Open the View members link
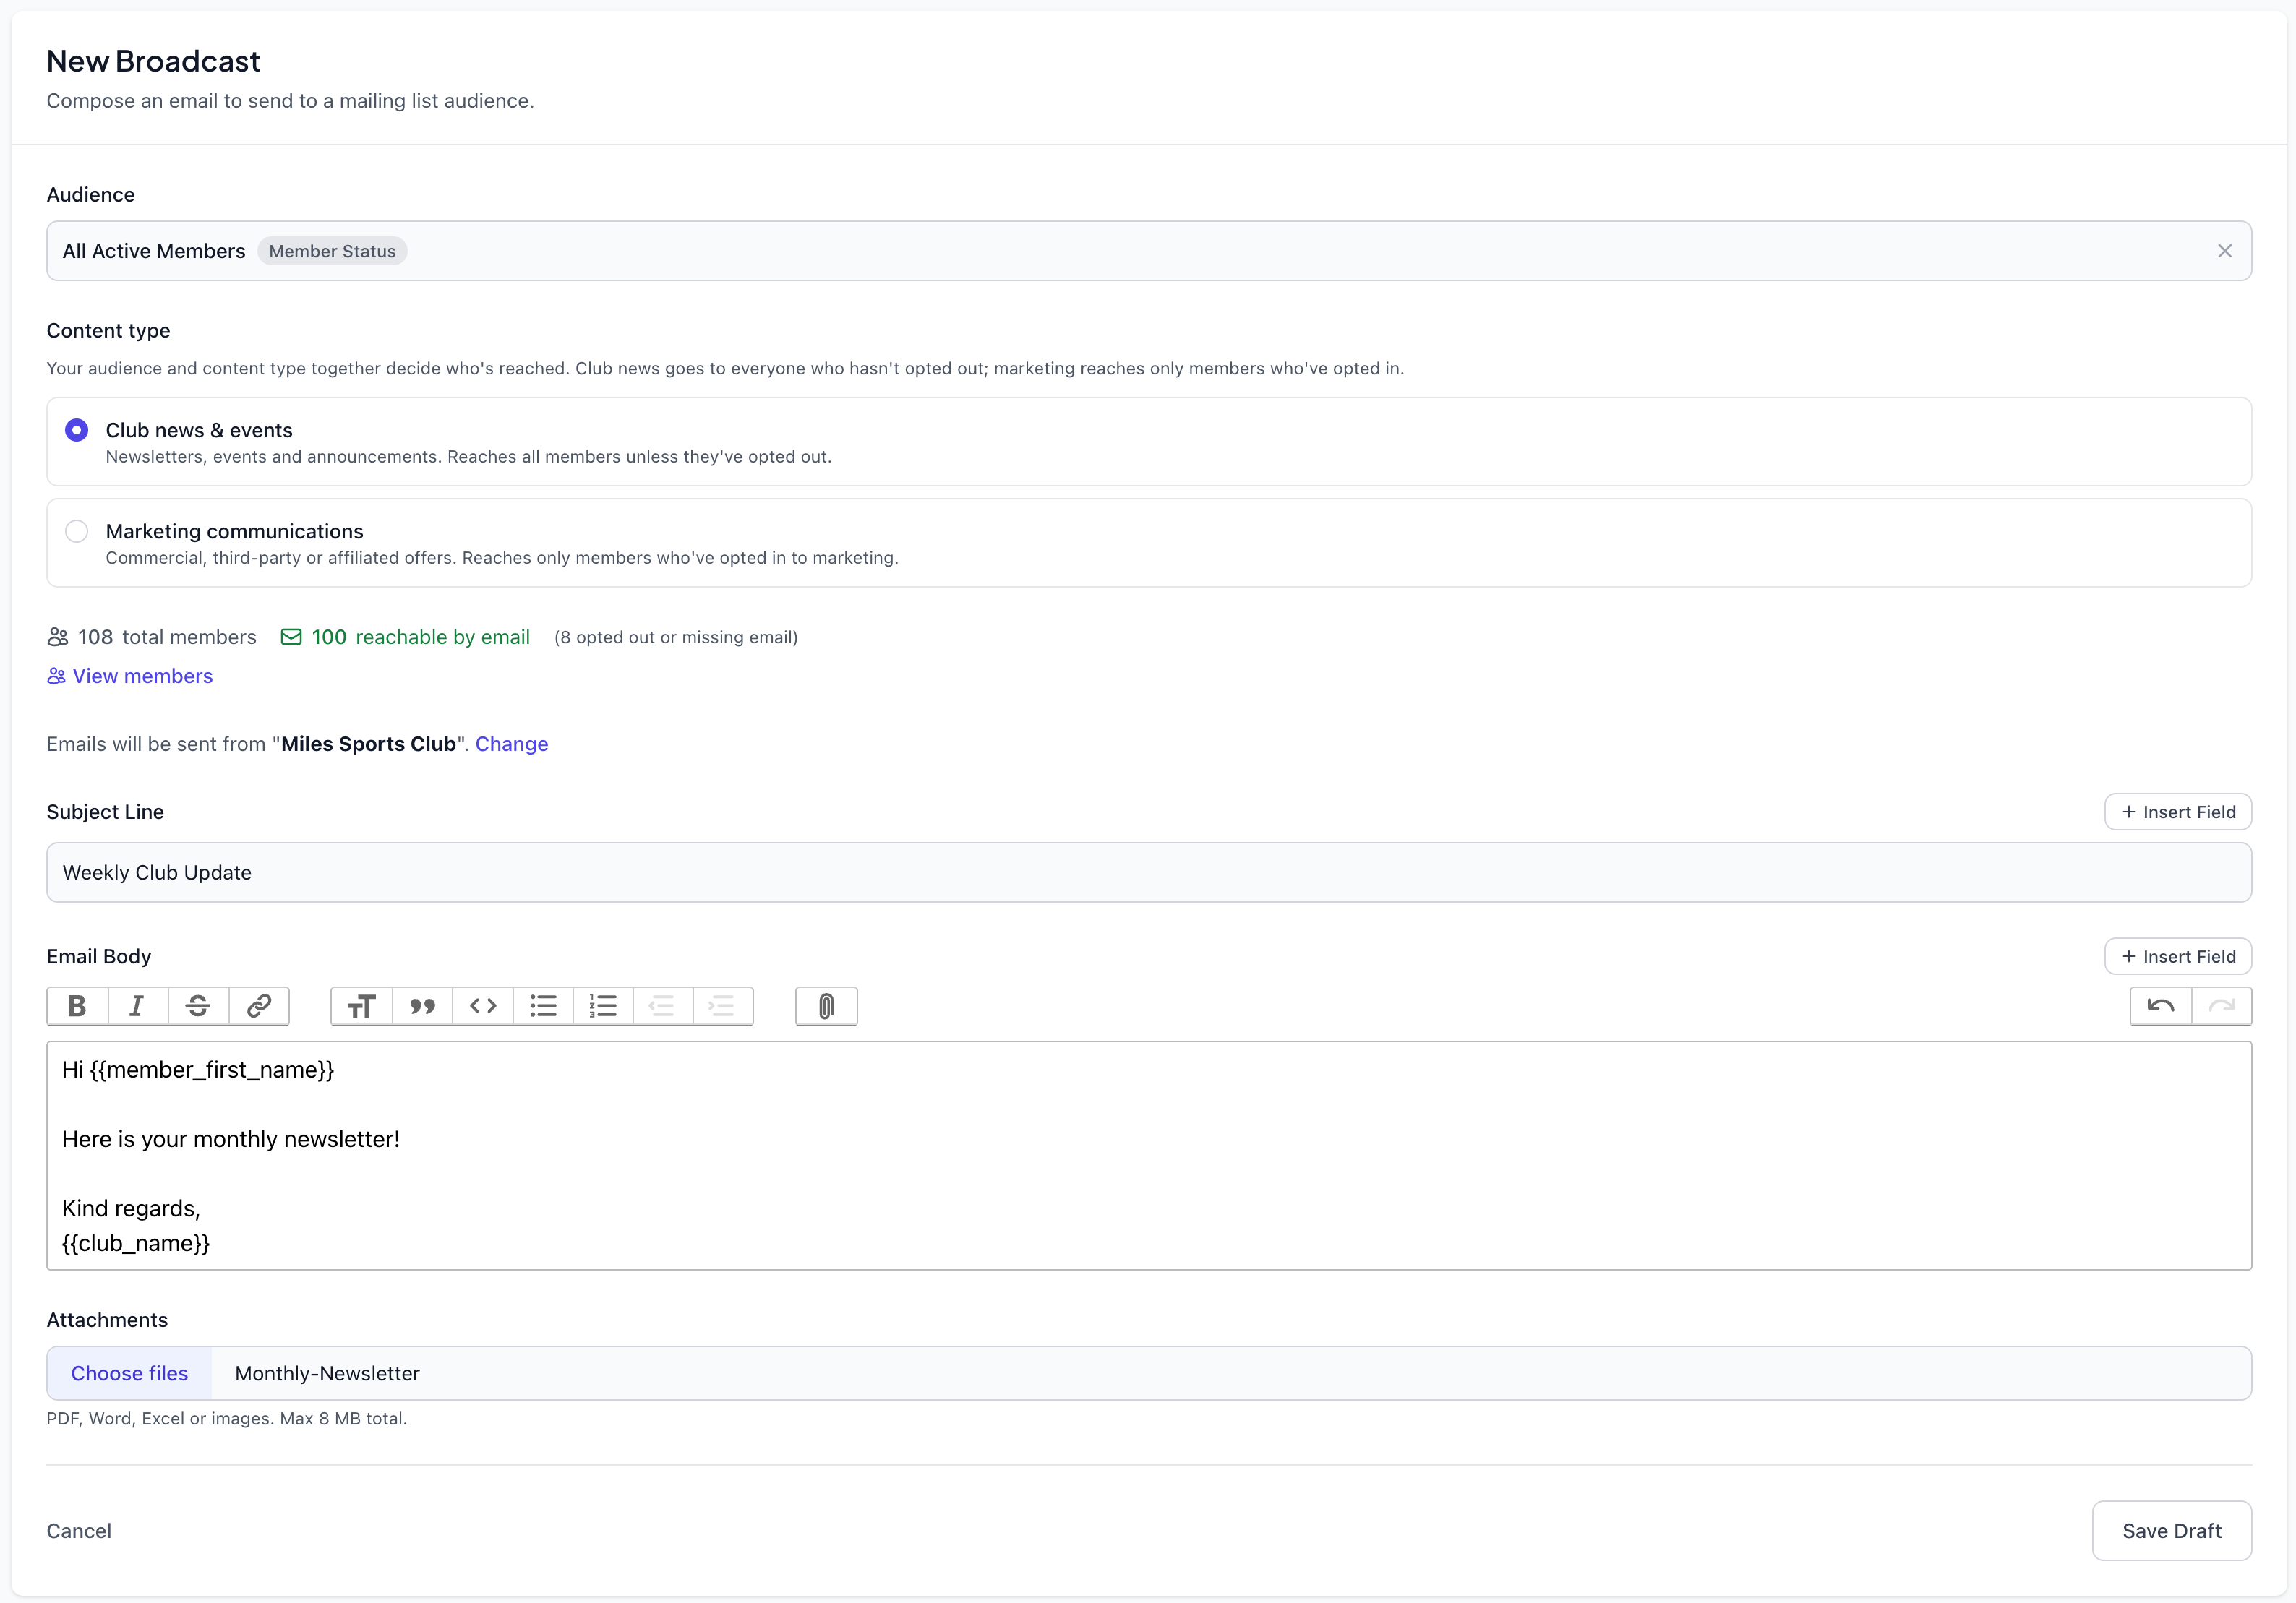The image size is (2296, 1603). pos(130,676)
